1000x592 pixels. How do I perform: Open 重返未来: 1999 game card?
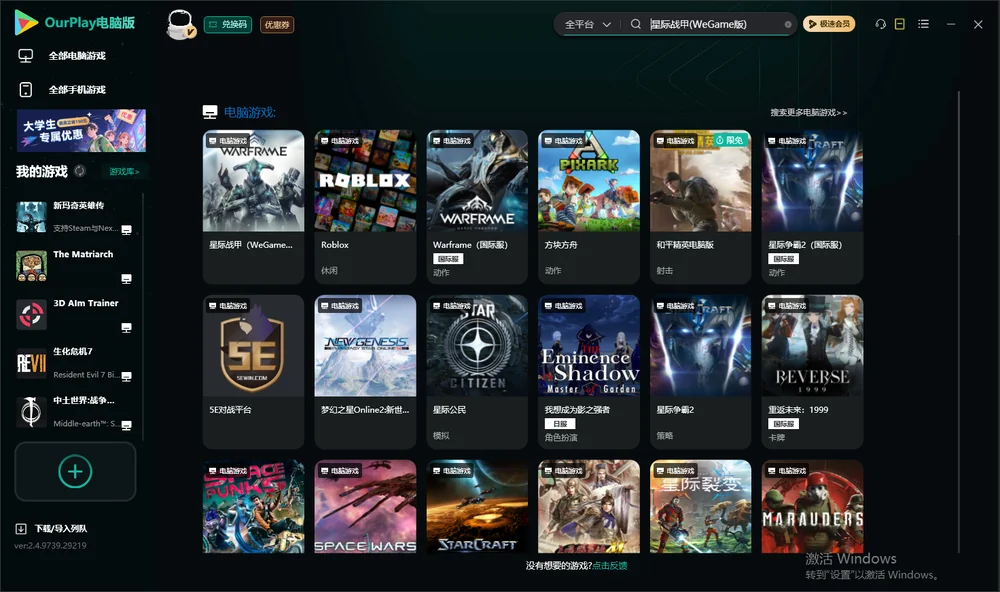(812, 372)
